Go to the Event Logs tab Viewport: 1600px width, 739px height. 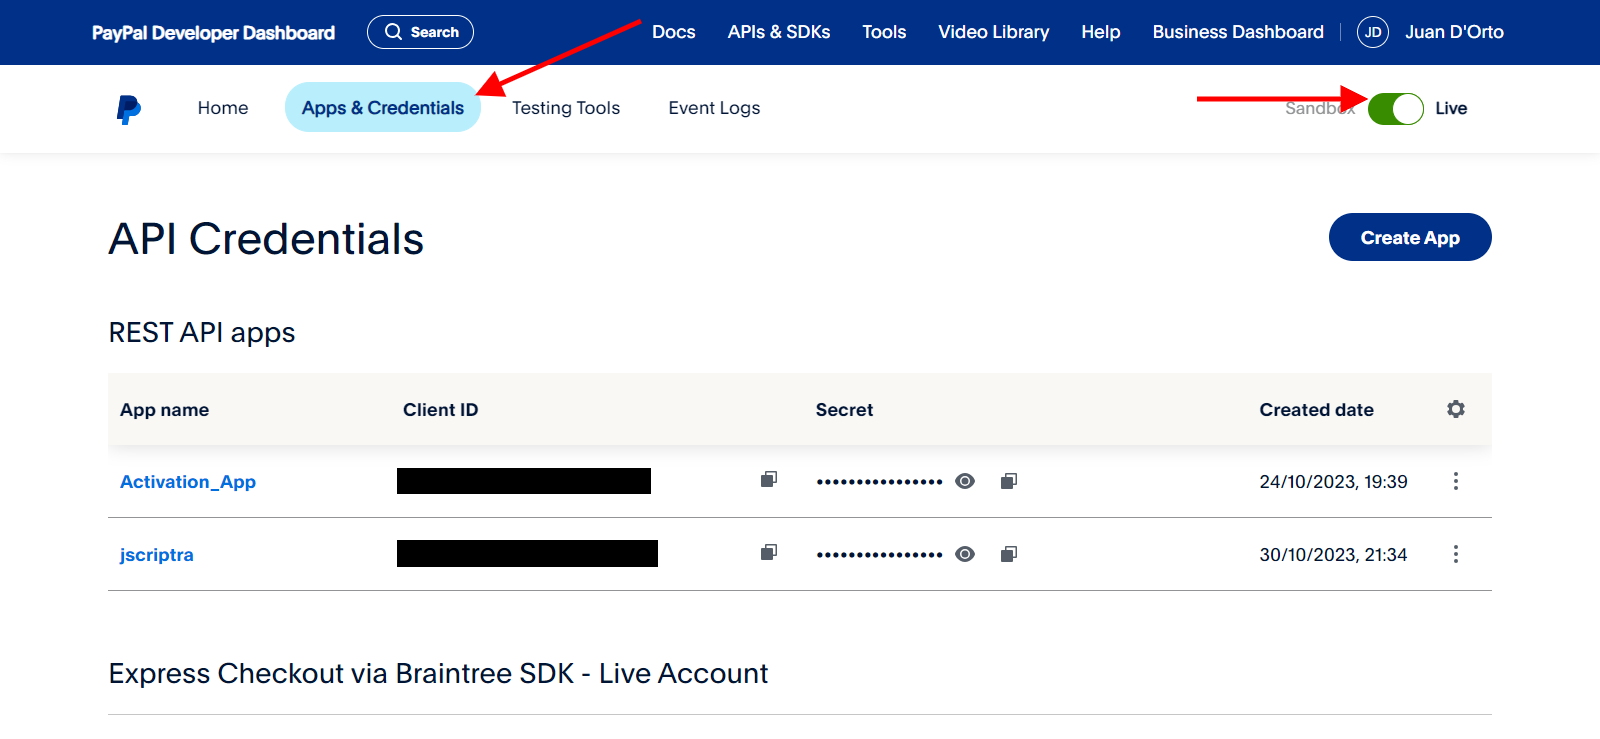coord(714,108)
